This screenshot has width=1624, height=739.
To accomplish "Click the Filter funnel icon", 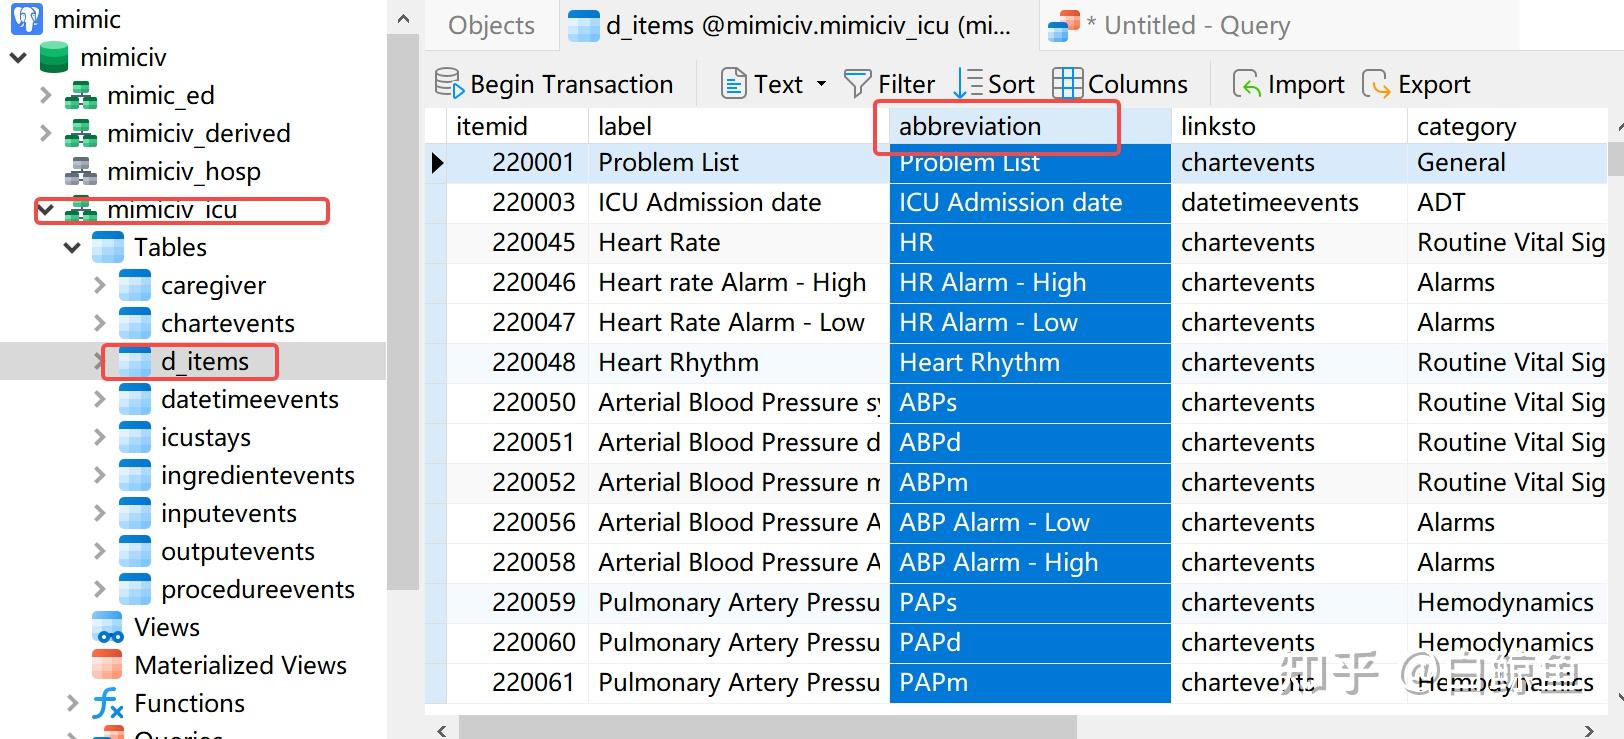I will point(857,84).
